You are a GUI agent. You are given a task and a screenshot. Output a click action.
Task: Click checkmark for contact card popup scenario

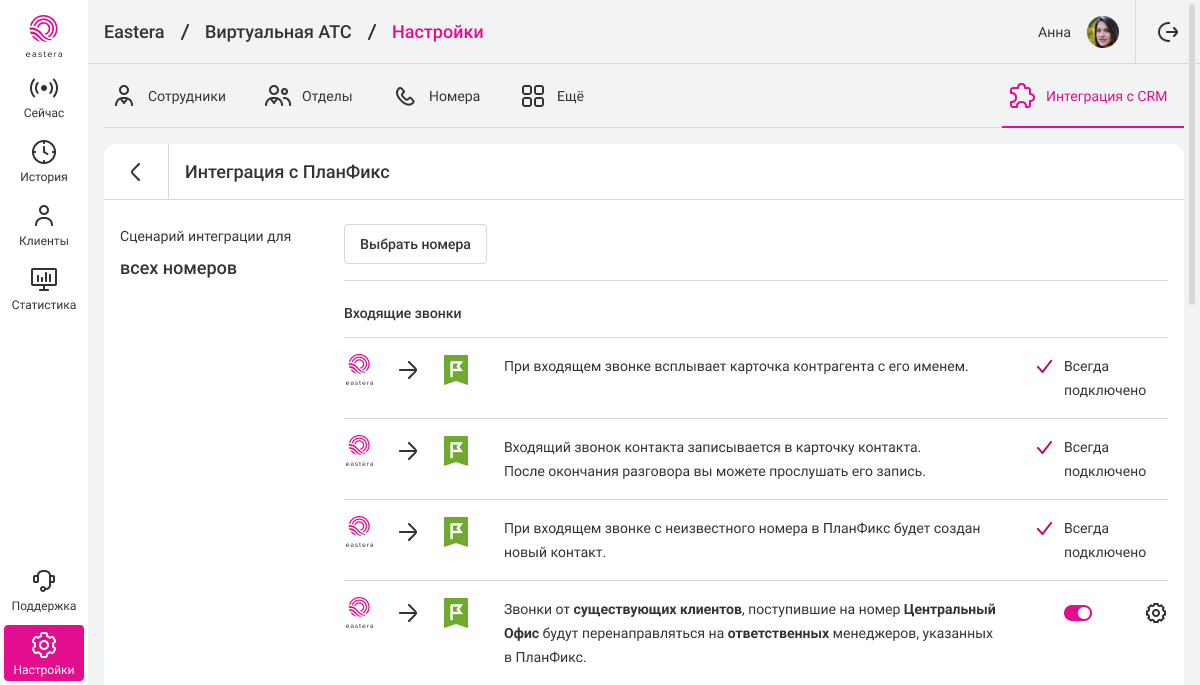1045,367
